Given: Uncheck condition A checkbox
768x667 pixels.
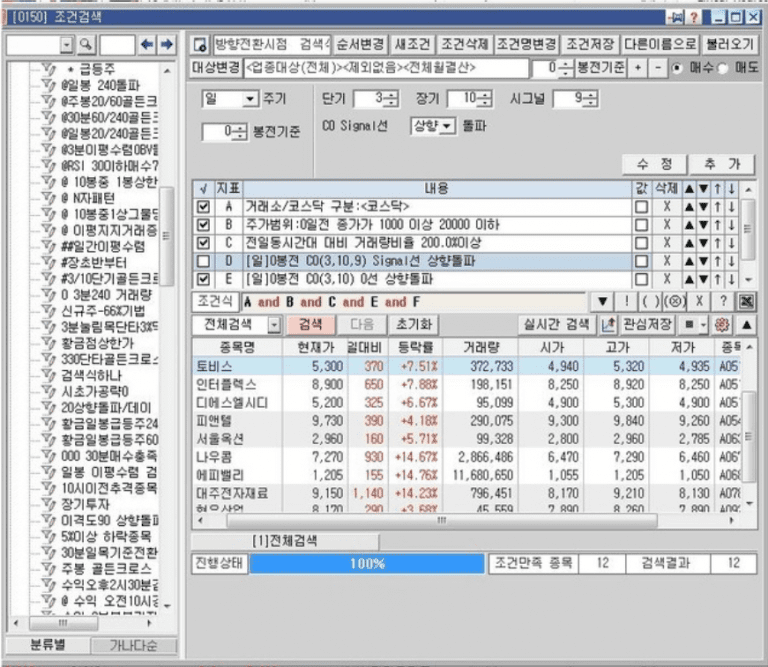Looking at the screenshot, I should [205, 207].
